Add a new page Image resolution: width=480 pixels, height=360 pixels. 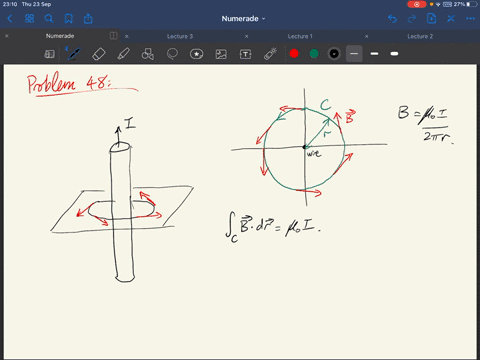[431, 19]
